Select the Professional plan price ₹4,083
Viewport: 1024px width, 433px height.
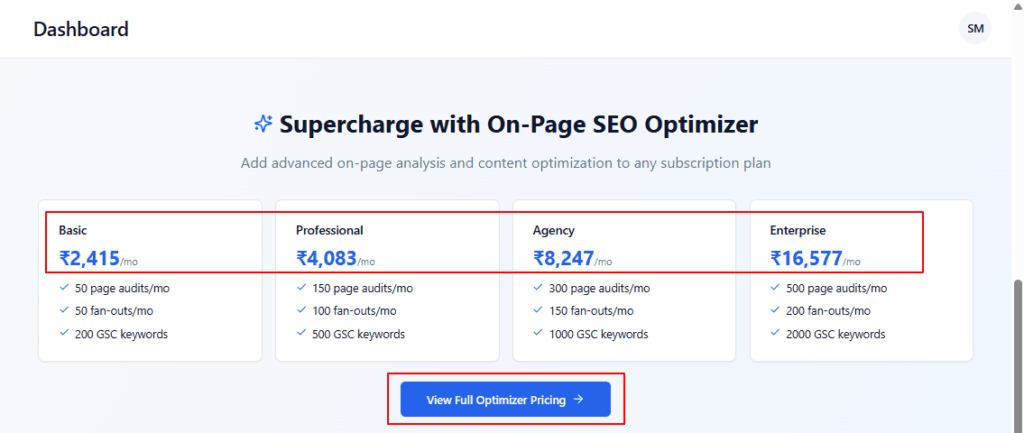(326, 259)
